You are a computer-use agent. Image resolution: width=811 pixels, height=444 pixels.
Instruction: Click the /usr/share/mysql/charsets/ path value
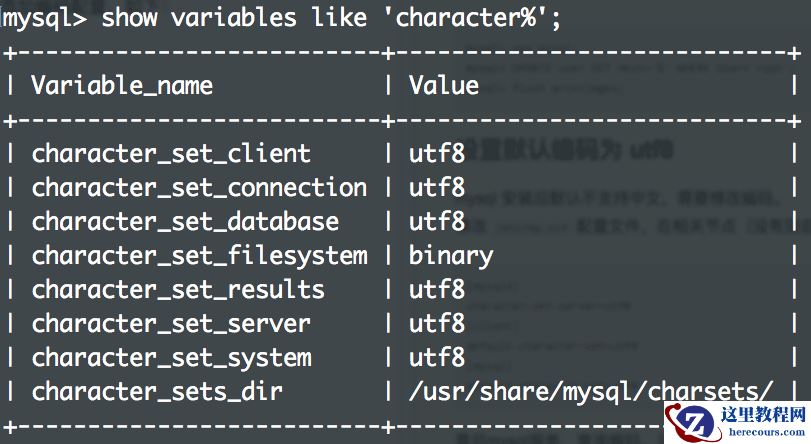coord(591,391)
